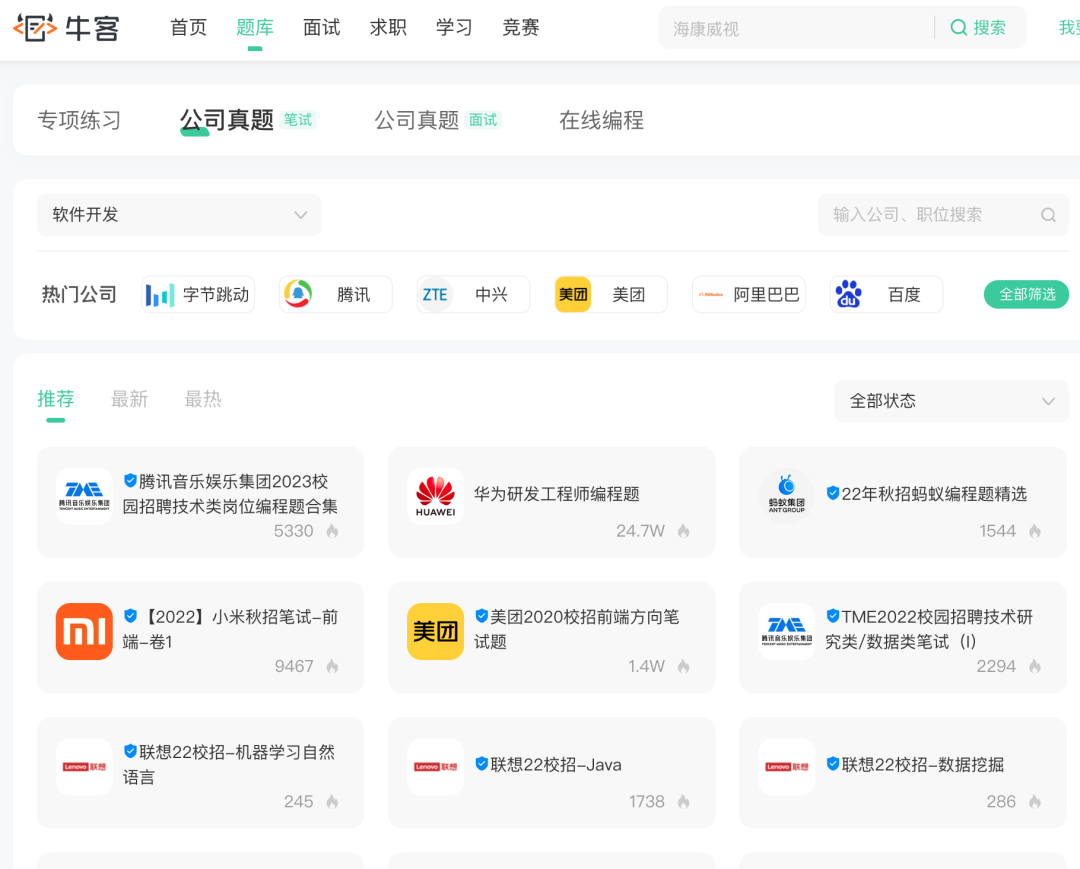Image resolution: width=1080 pixels, height=869 pixels.
Task: Click Lenovo logo on 机器学习自然语言 card
Action: tap(84, 767)
